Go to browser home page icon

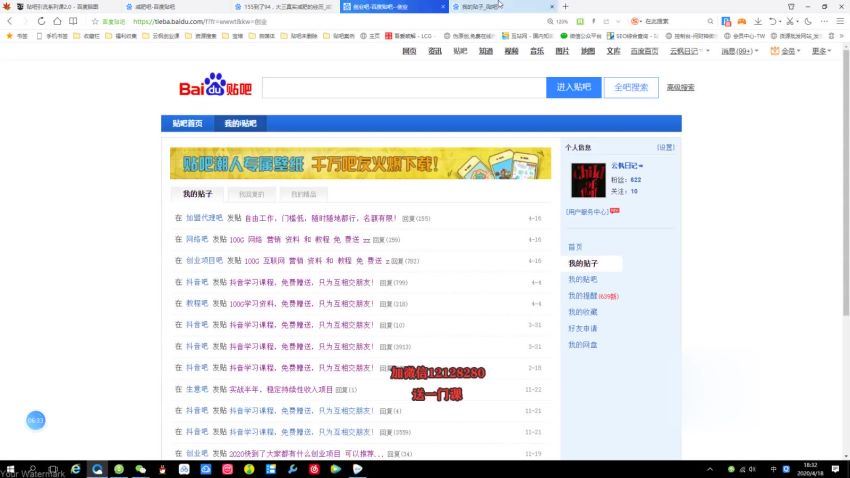coord(57,21)
